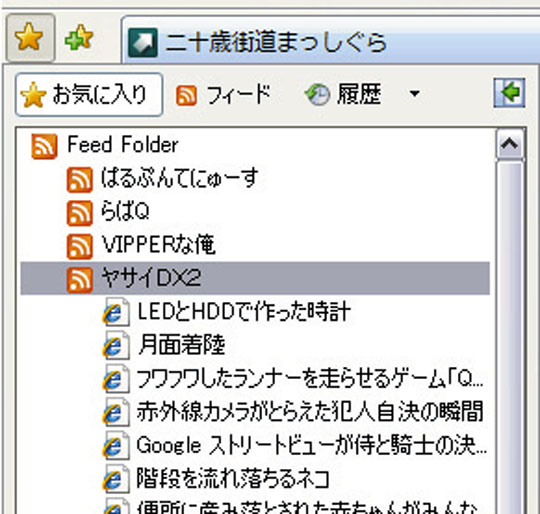Switch to the お気に入り tab

pos(89,94)
